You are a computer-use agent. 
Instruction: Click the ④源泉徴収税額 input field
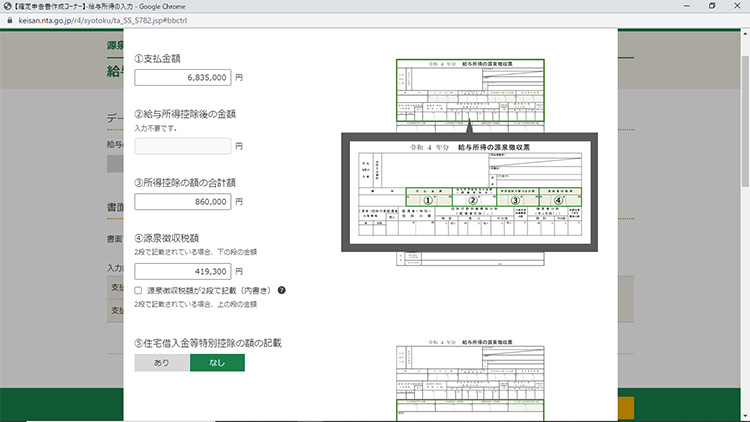183,271
